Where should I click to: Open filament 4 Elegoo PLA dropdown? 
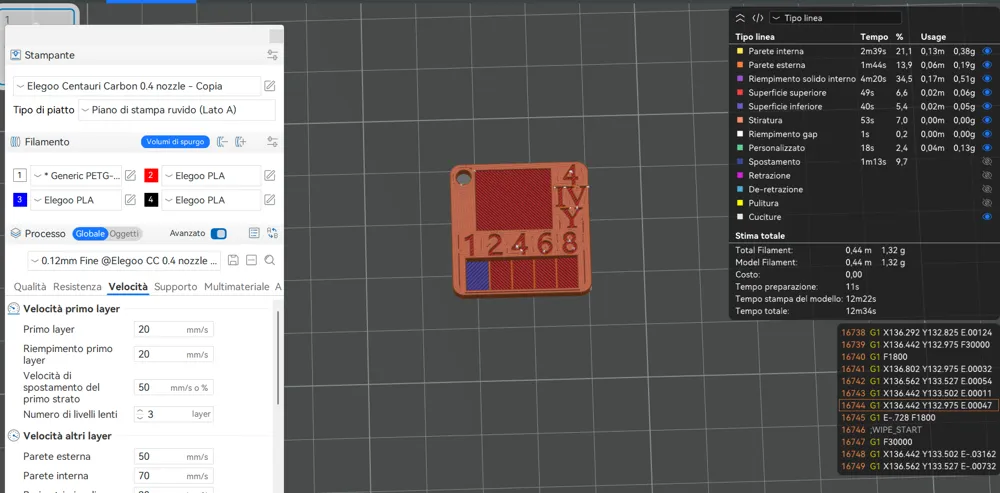point(211,200)
